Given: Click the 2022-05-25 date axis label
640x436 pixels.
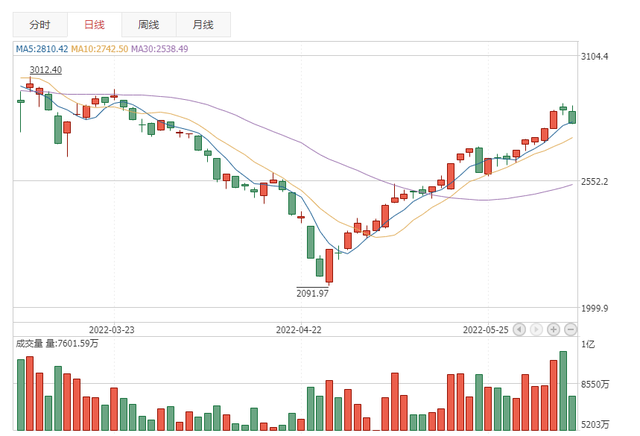Looking at the screenshot, I should point(486,328).
